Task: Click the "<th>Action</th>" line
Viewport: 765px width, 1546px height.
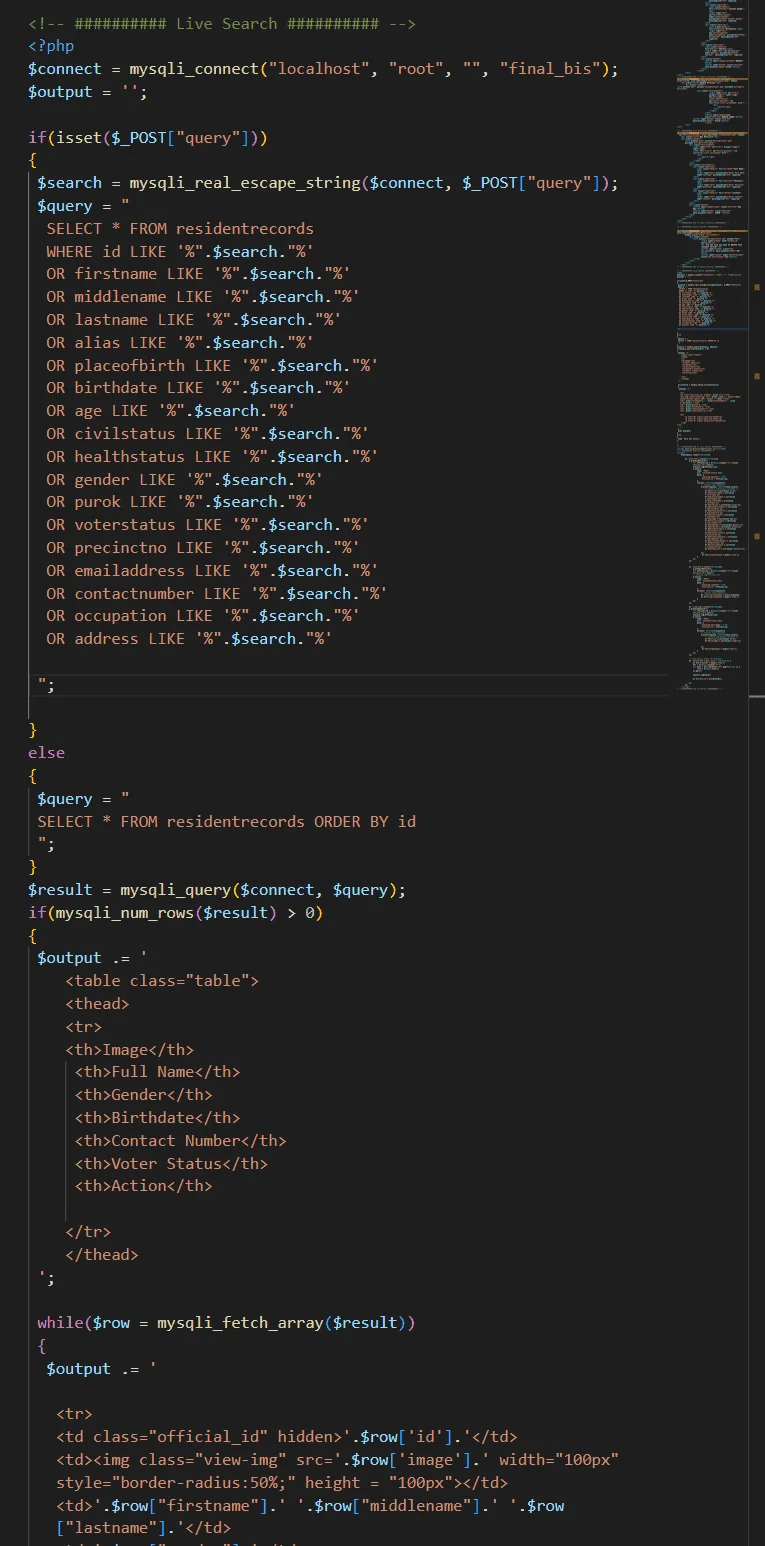Action: [143, 1186]
